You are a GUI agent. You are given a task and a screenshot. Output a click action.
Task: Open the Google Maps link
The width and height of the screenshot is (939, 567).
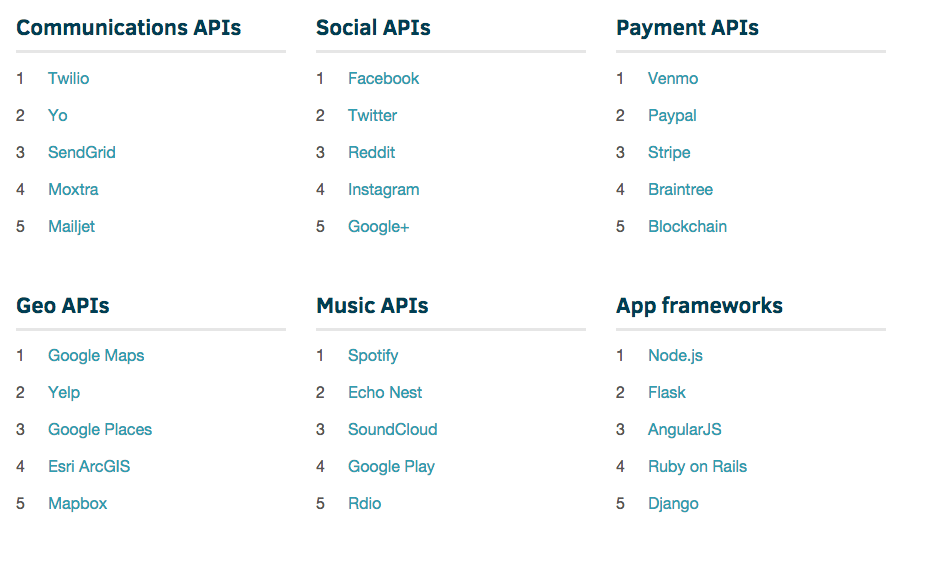point(96,355)
